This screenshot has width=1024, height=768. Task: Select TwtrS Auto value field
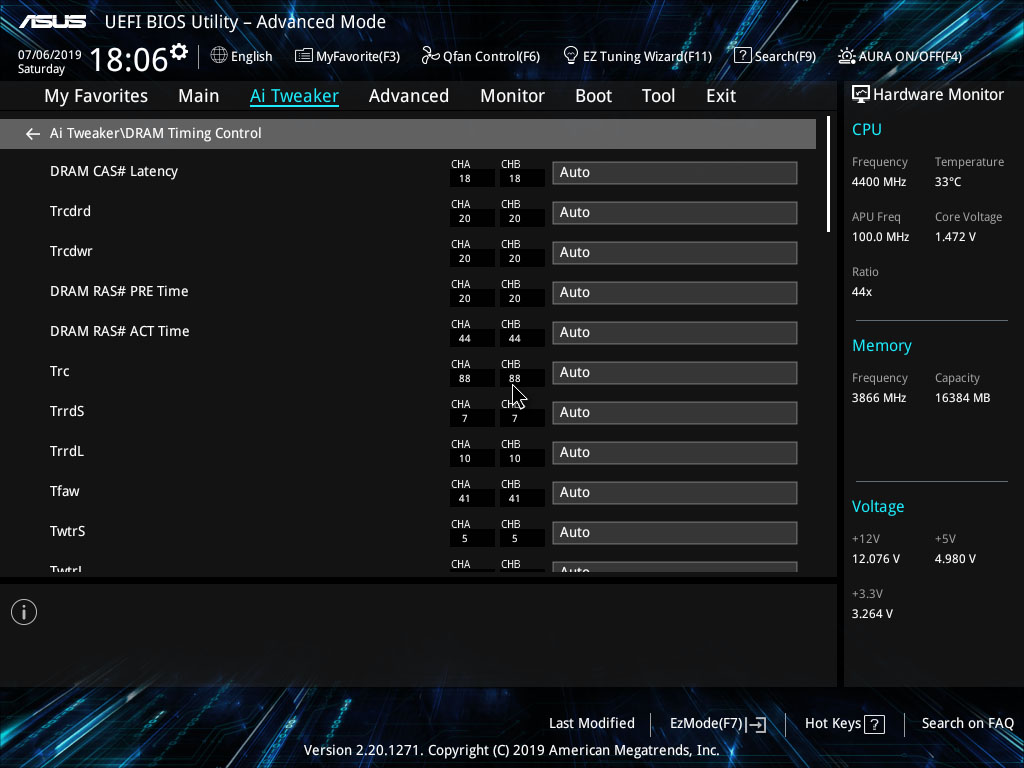[675, 533]
